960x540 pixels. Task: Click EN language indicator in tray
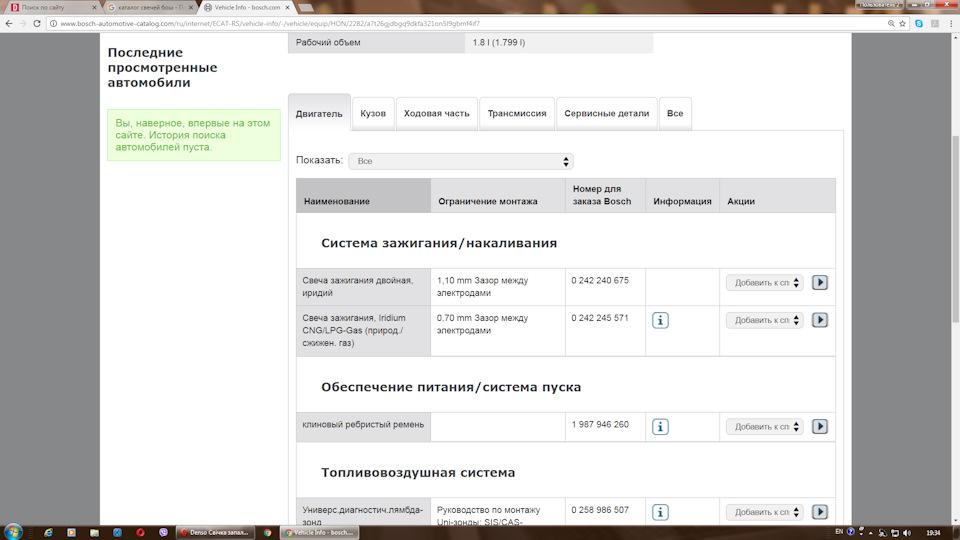pos(839,531)
